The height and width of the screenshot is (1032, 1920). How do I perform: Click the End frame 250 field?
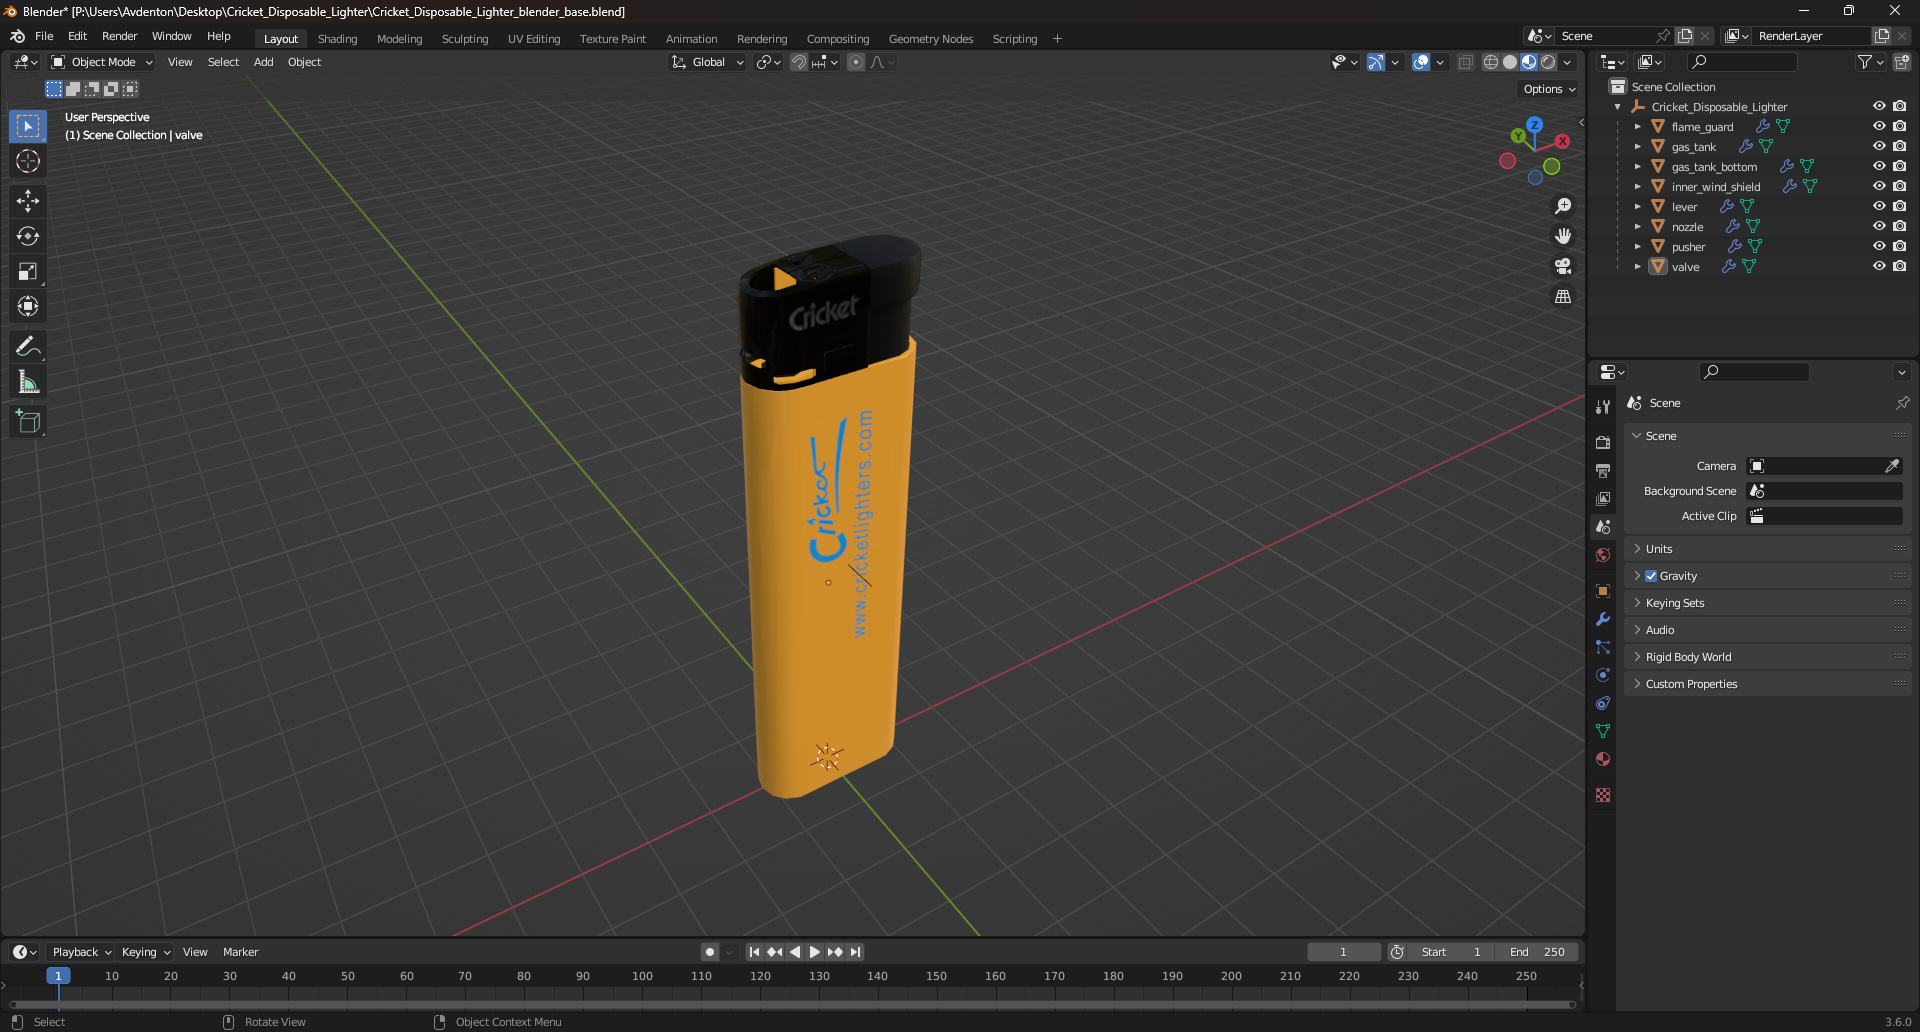(1538, 952)
